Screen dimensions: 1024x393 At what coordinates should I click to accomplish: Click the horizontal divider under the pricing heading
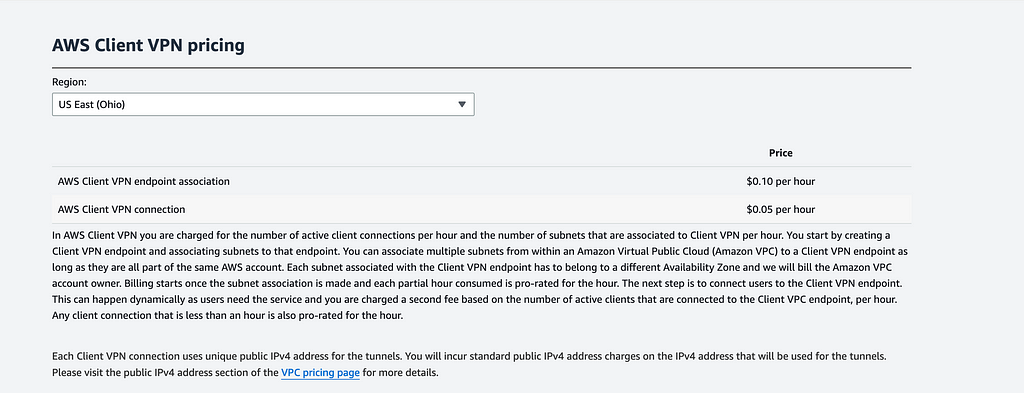coord(481,68)
